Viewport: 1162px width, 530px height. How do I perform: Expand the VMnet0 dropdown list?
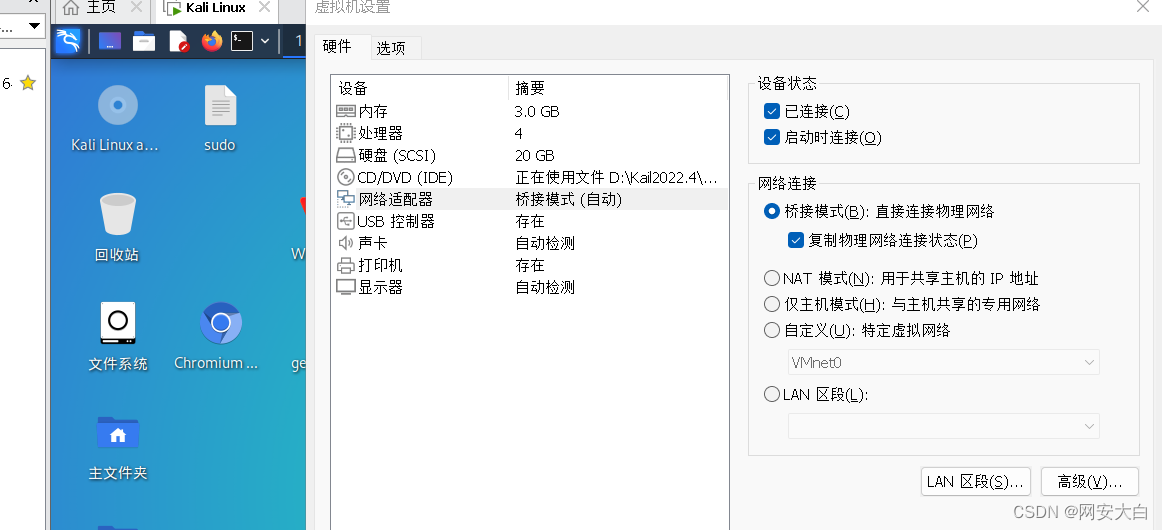click(943, 362)
